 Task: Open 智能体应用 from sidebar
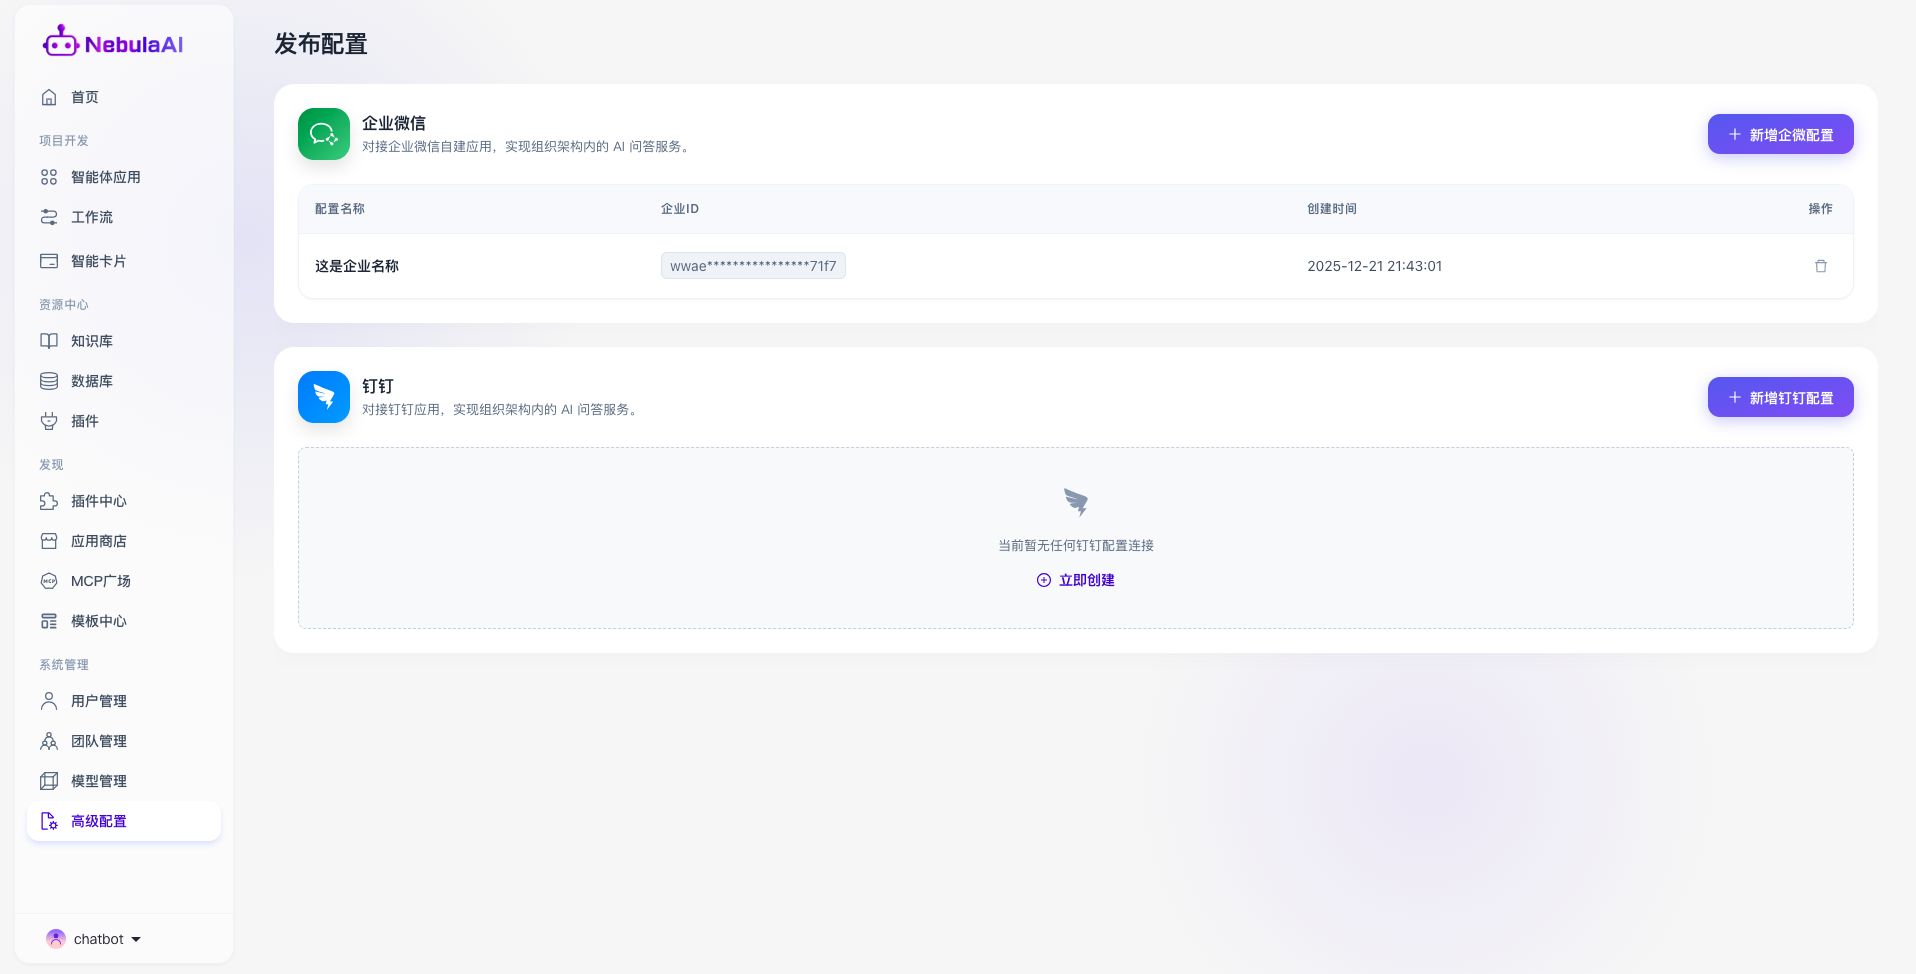pos(105,177)
